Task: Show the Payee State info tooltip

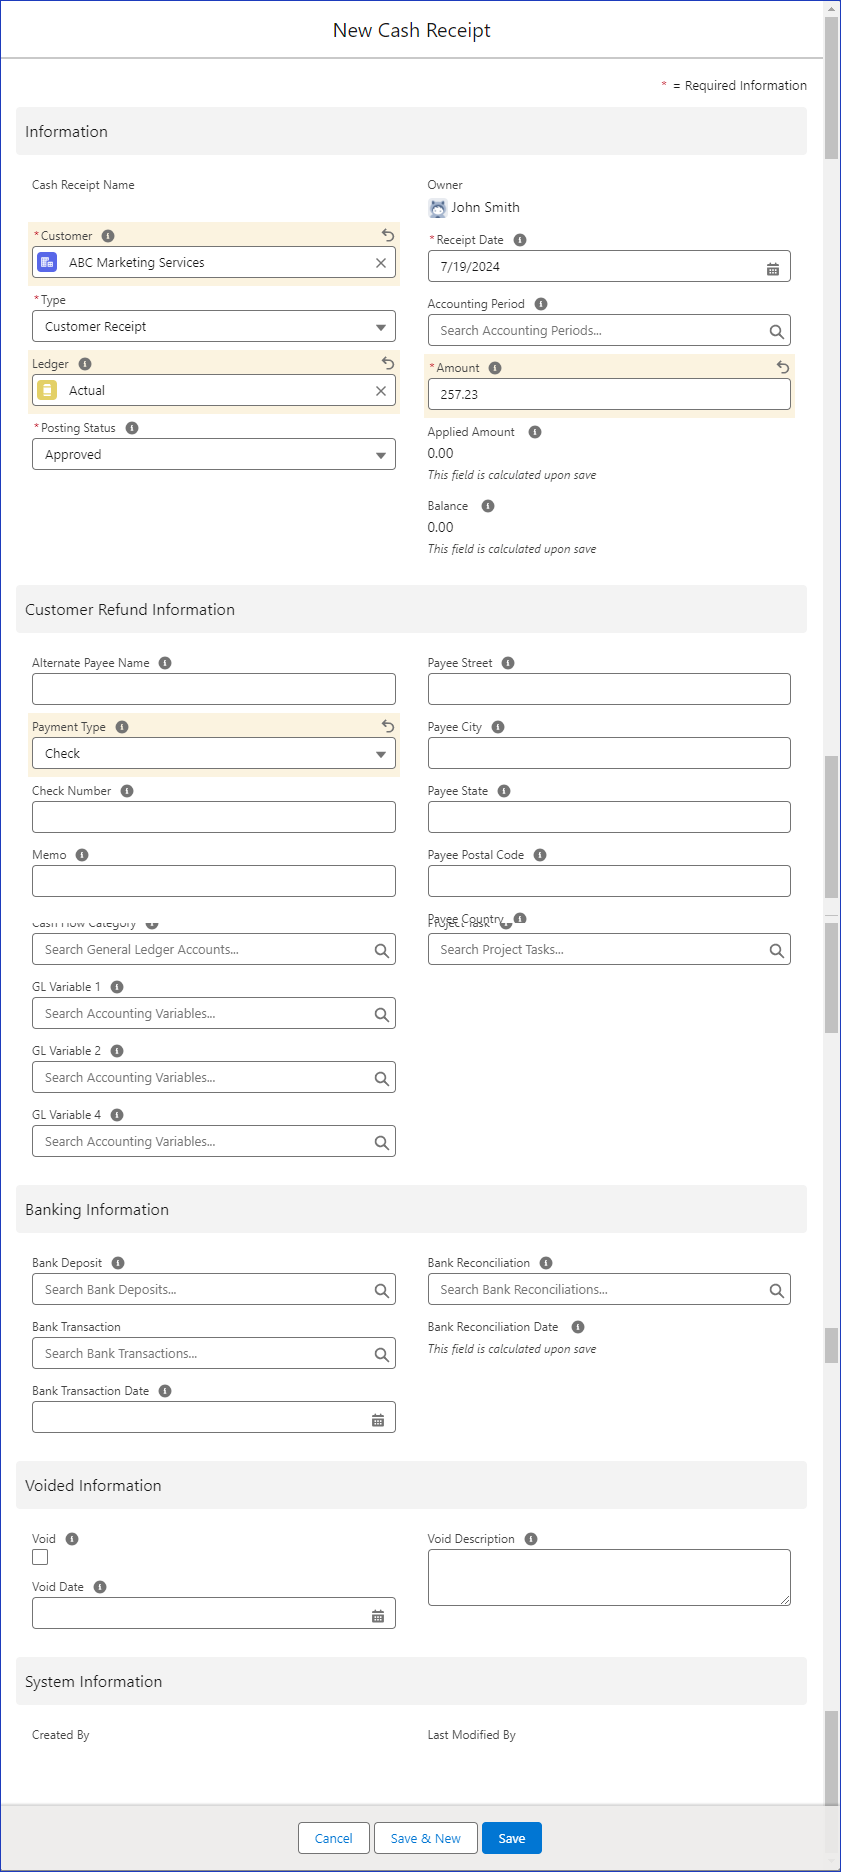Action: pos(504,791)
